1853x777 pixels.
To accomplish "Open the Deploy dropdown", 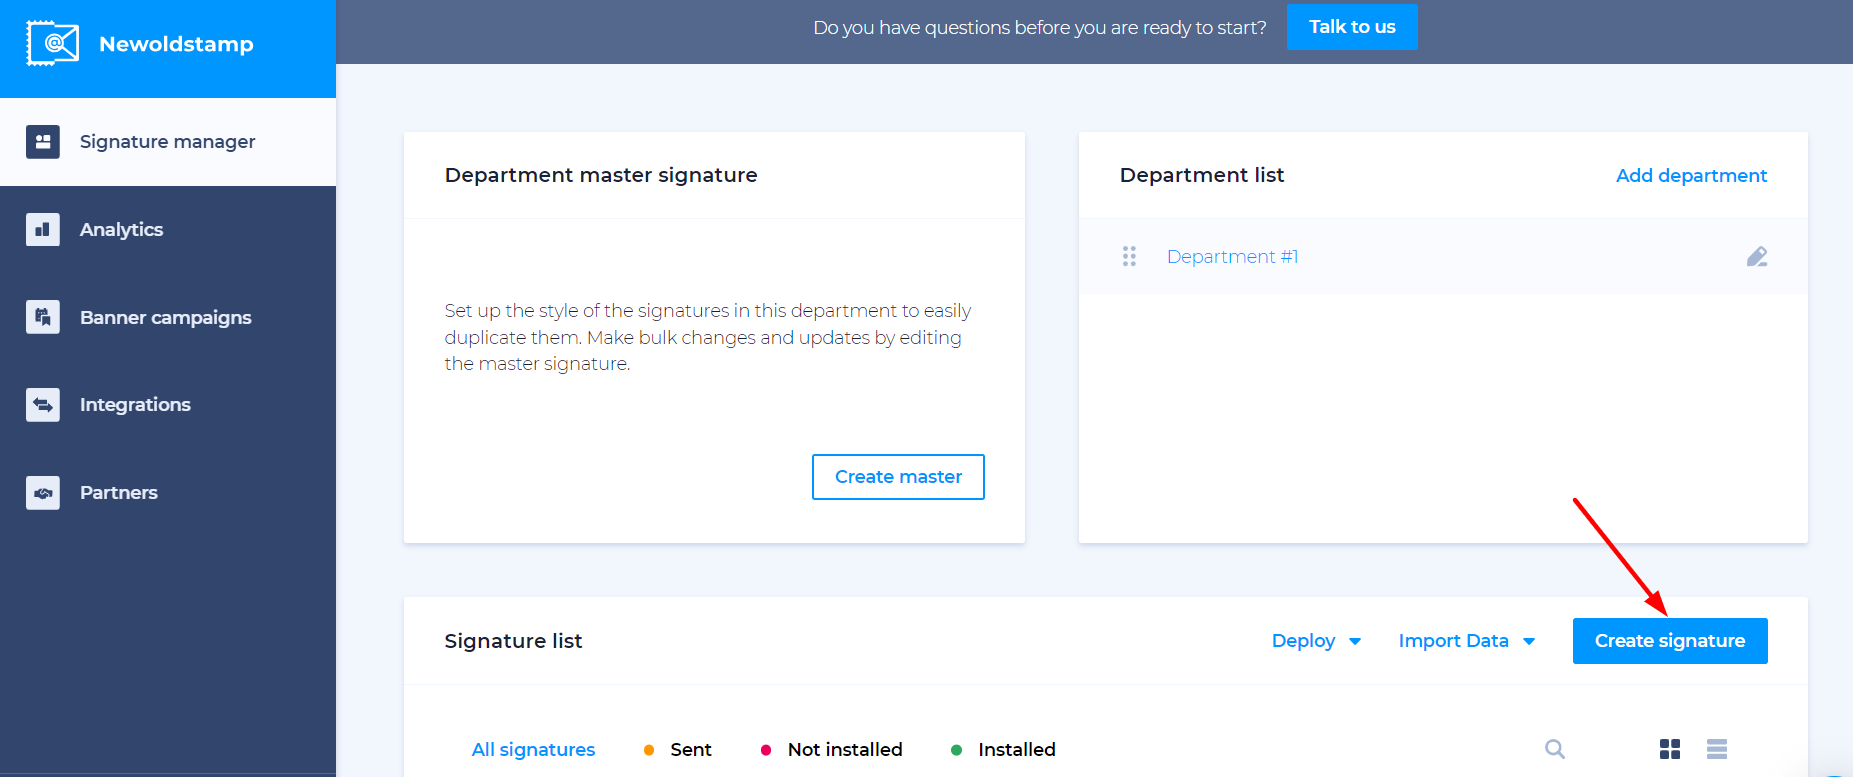I will 1316,641.
